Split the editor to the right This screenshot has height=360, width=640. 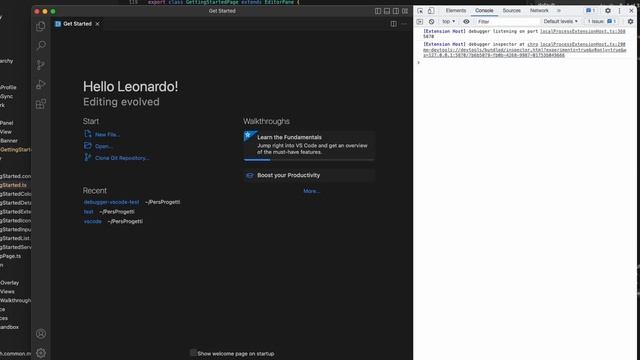(x=393, y=24)
